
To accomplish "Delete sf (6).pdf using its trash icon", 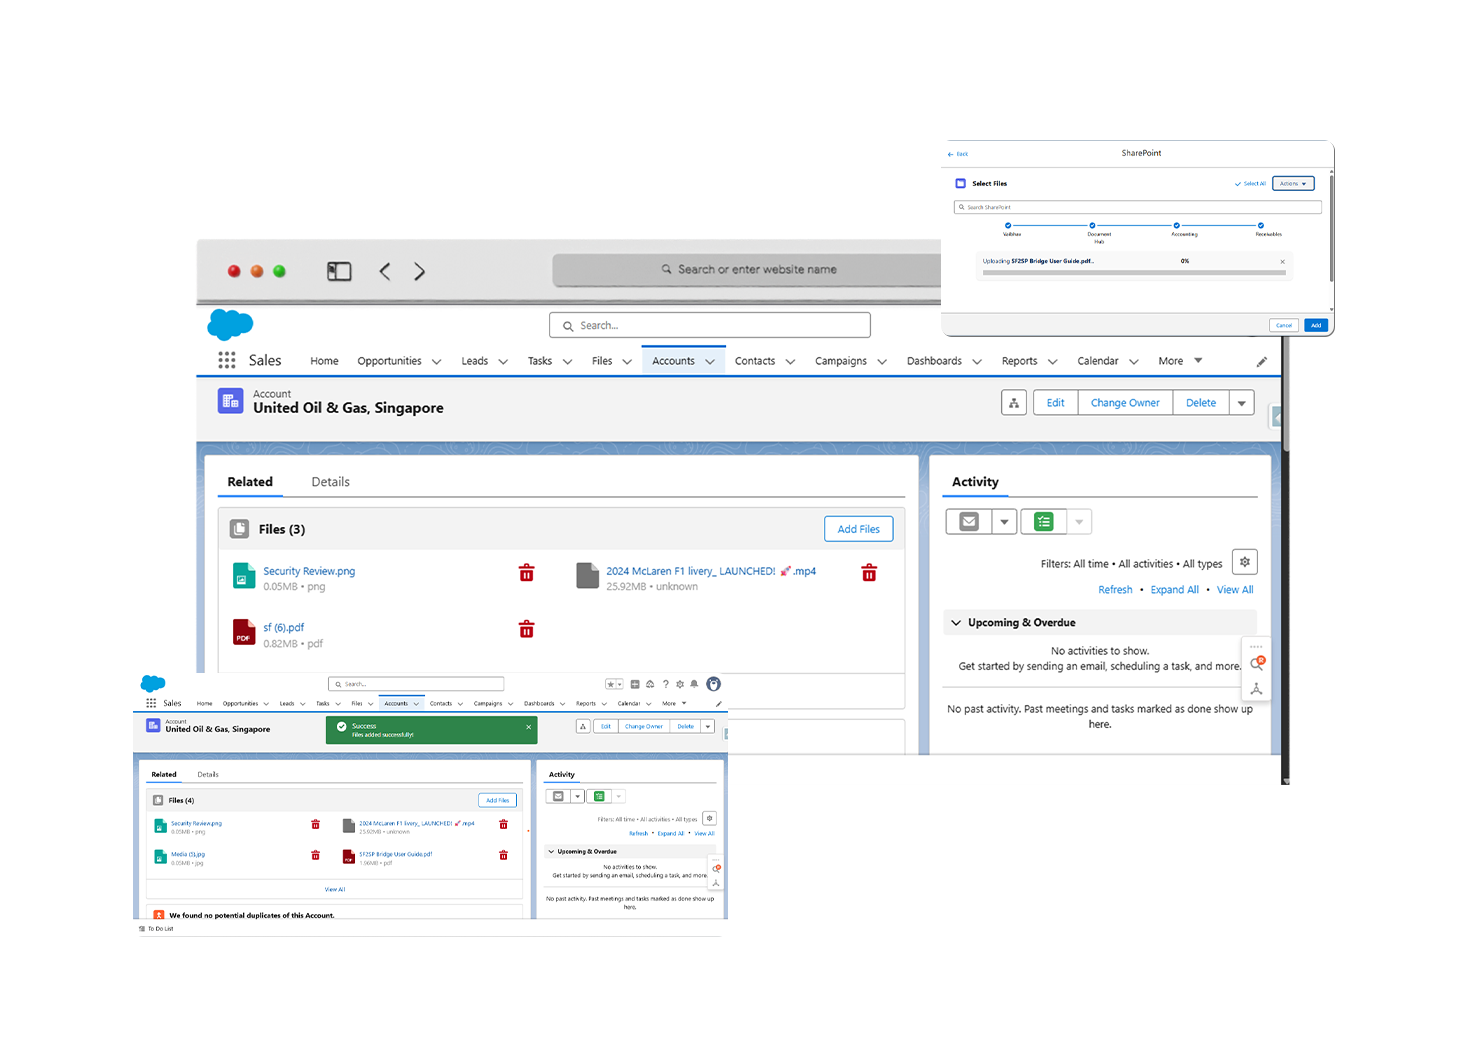I will 527,629.
